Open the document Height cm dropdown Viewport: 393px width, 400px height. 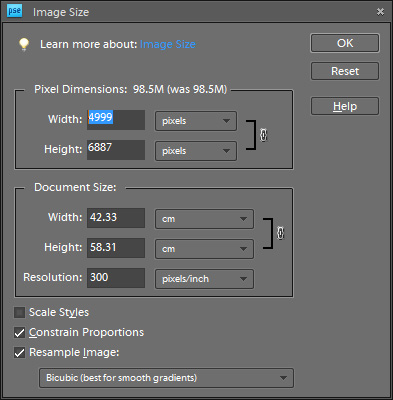coord(204,249)
